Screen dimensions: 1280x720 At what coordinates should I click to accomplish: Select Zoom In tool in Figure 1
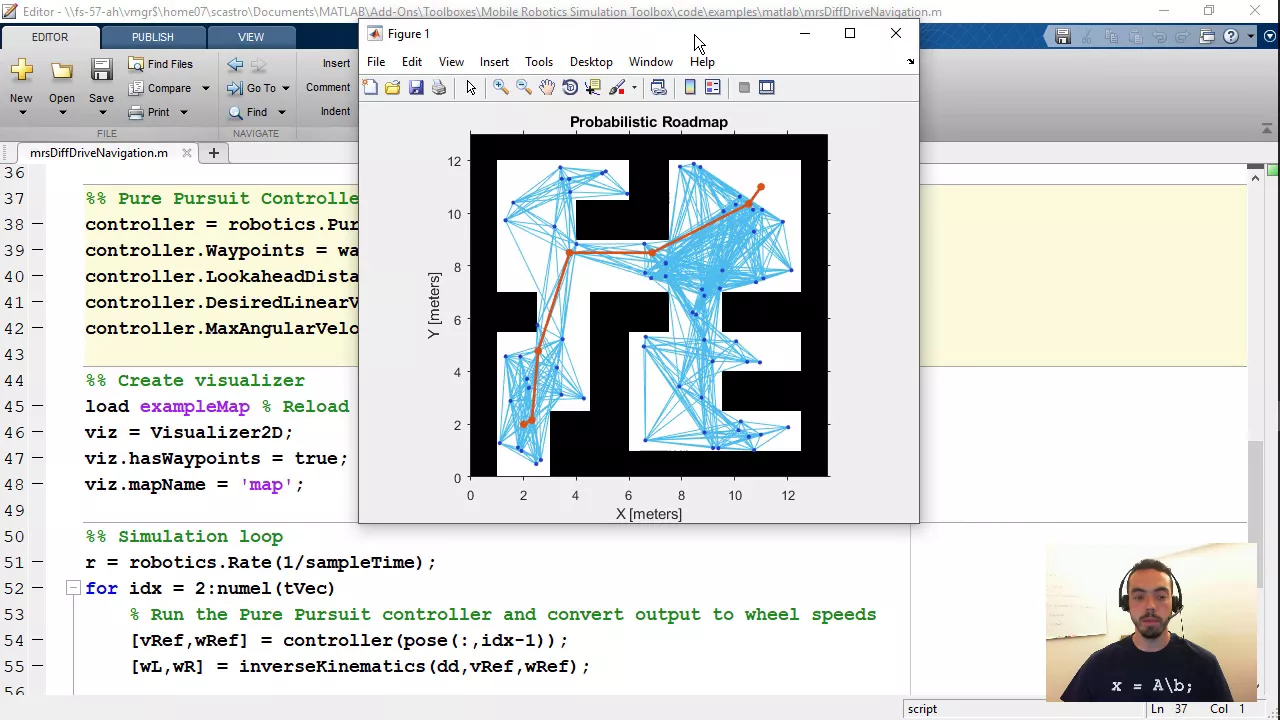point(501,88)
